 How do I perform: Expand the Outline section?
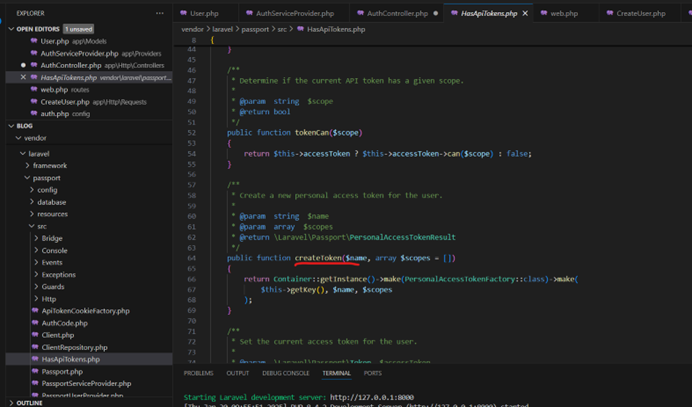[11, 403]
